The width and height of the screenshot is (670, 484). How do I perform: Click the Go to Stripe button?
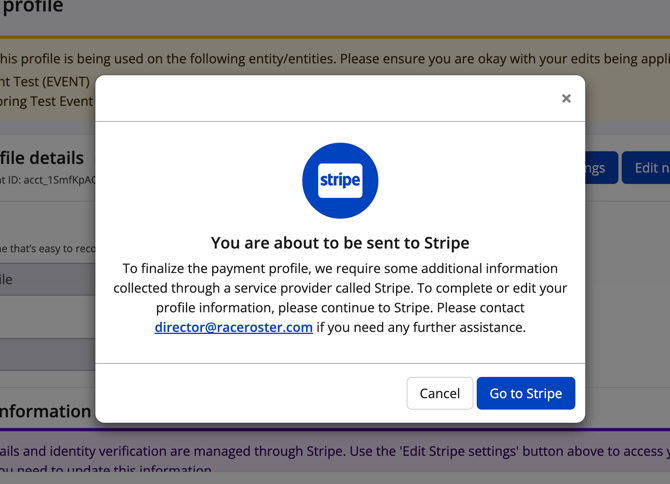tap(526, 393)
